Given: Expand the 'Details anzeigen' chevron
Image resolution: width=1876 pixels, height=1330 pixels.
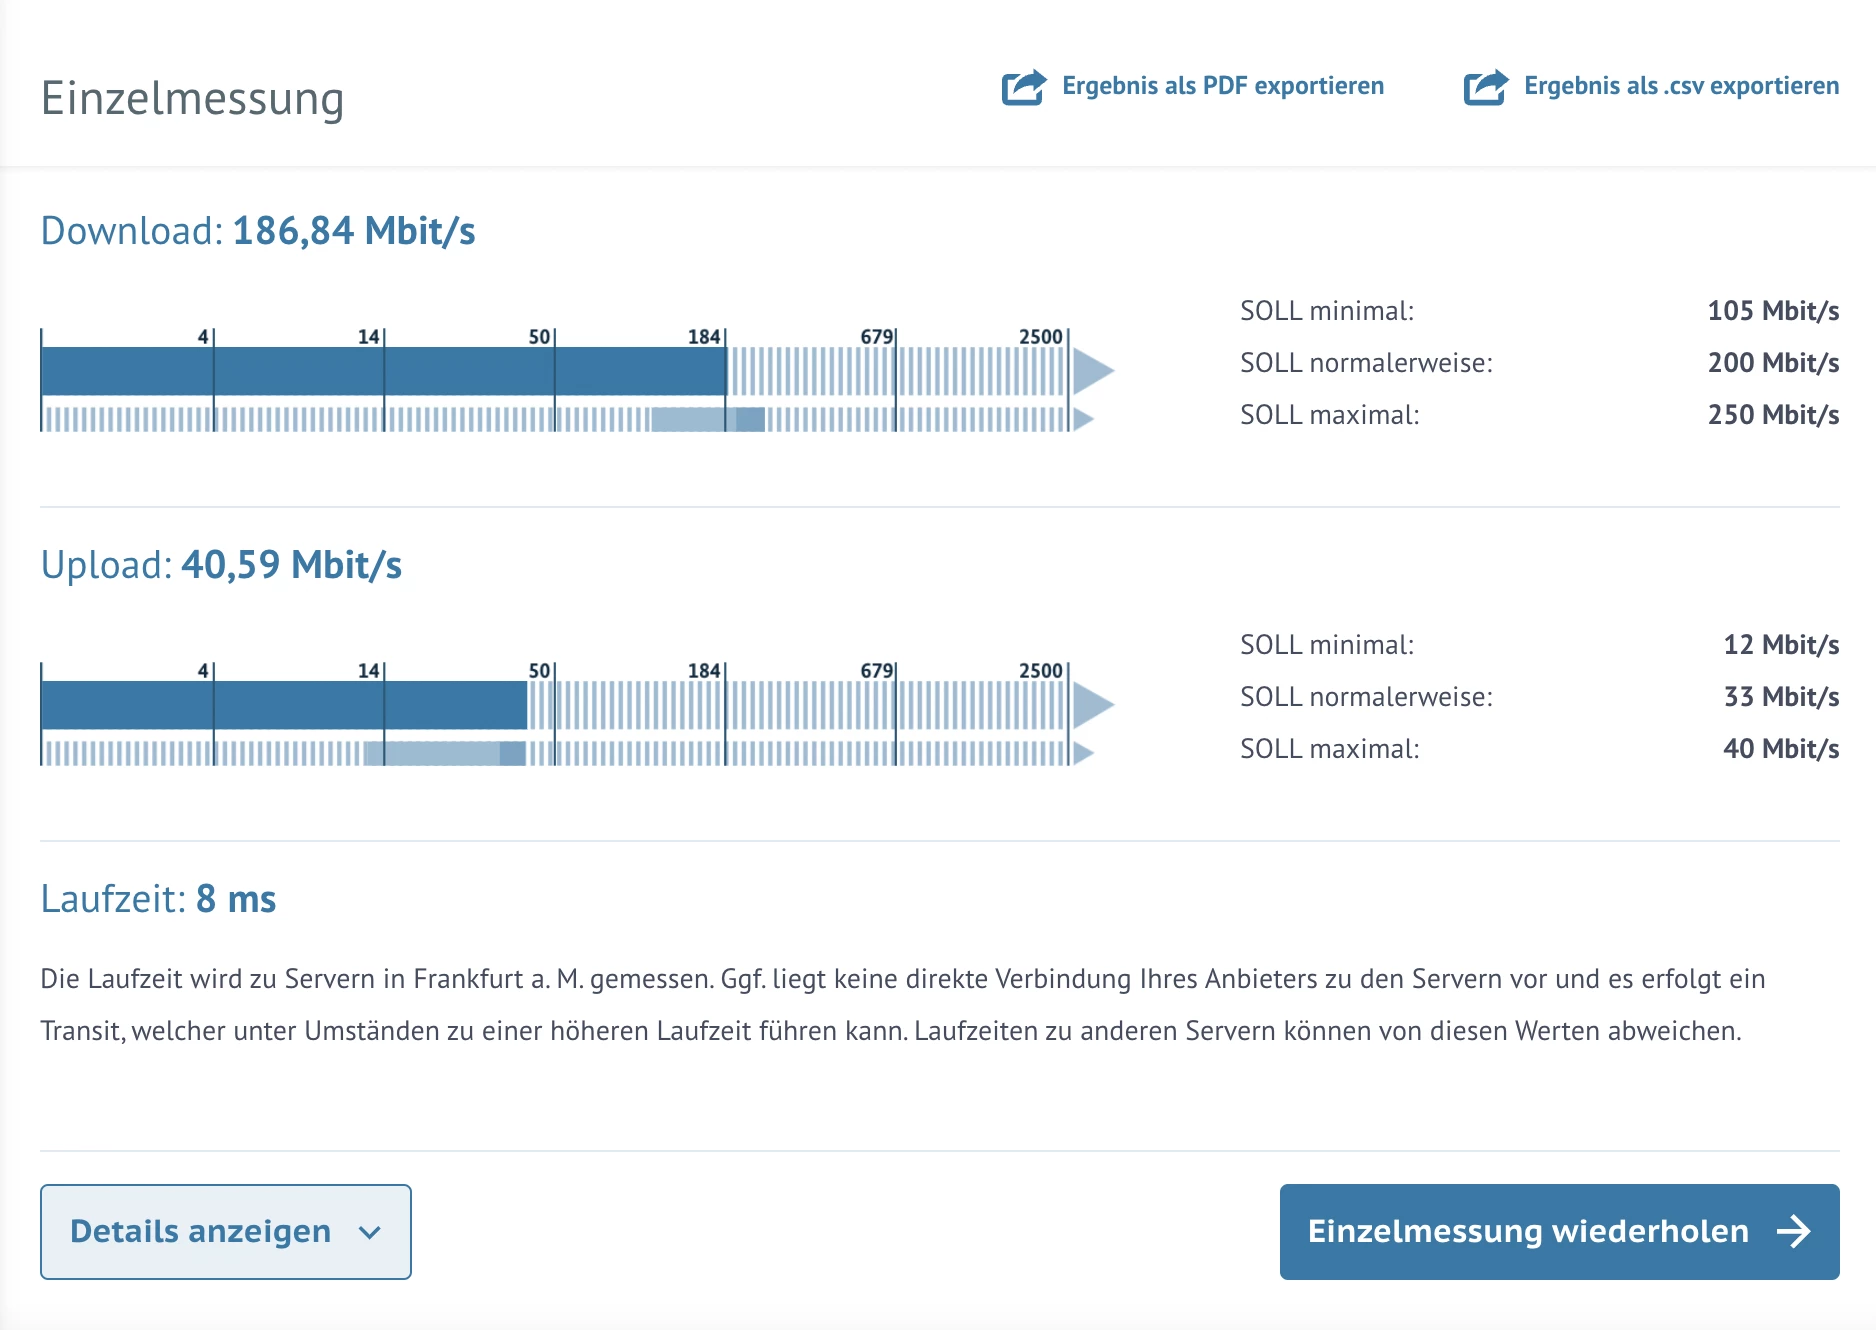Looking at the screenshot, I should click(370, 1233).
